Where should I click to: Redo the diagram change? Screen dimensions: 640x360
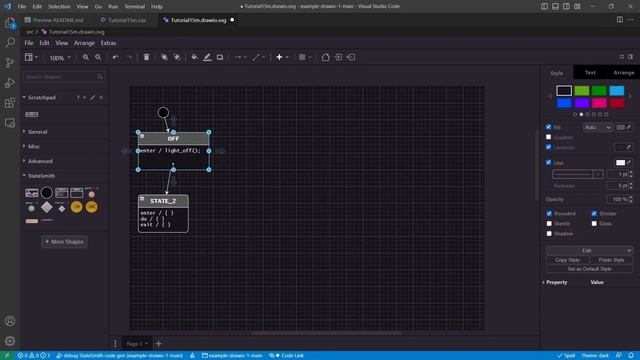click(129, 57)
